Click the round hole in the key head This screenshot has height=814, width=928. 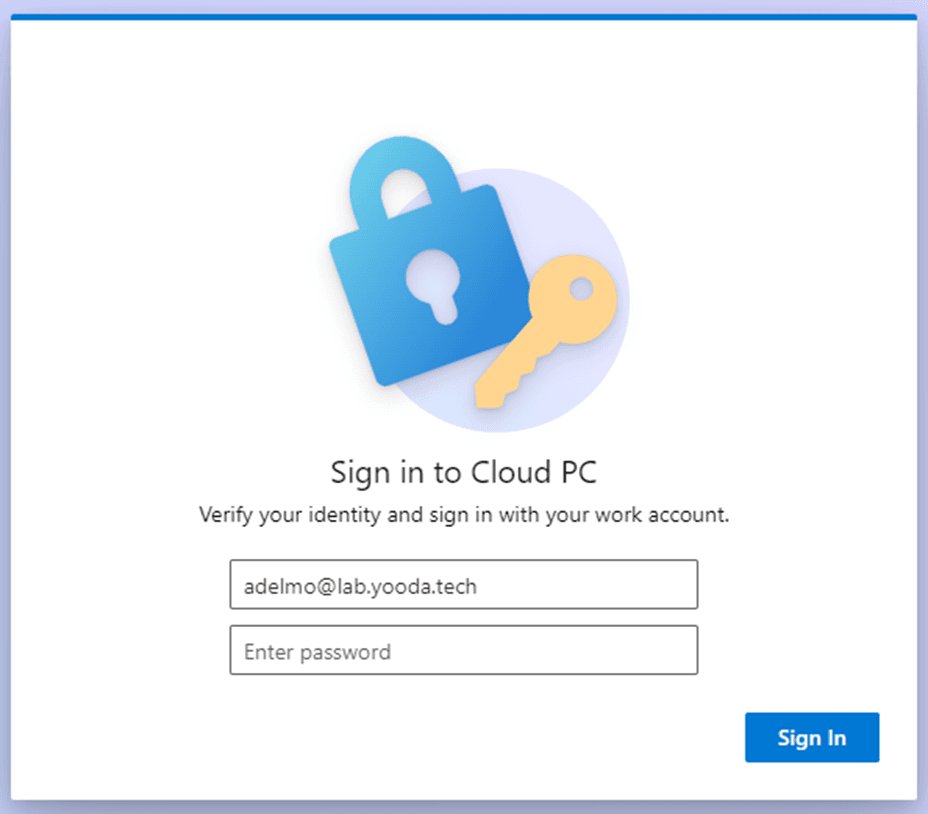581,289
